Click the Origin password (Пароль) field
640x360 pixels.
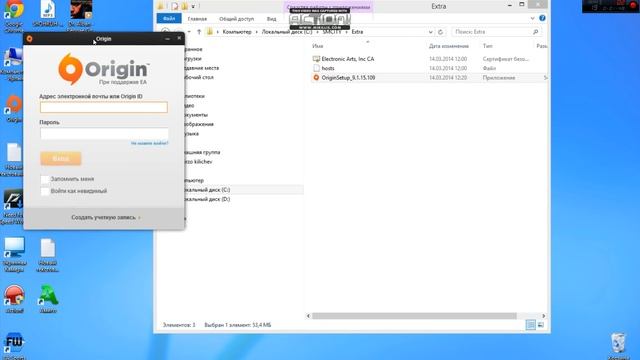(104, 133)
